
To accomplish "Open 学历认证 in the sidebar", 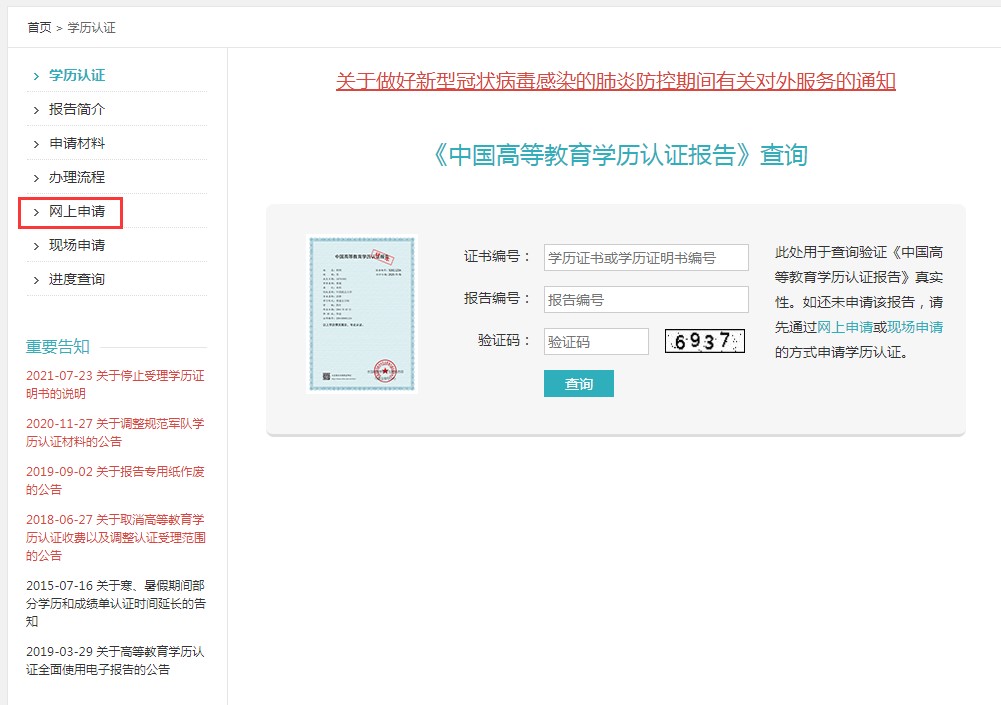I will (77, 75).
